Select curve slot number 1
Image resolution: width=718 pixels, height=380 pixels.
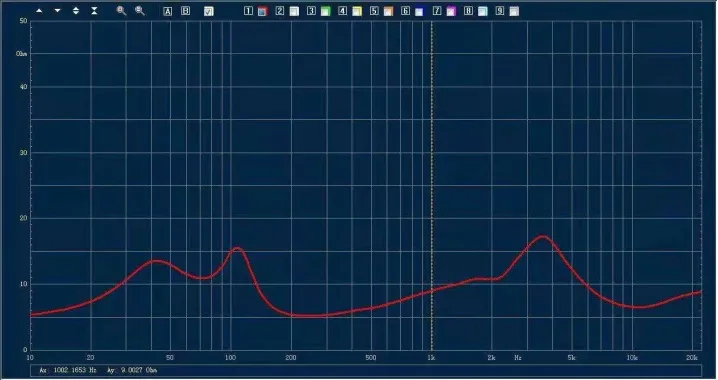click(x=248, y=11)
